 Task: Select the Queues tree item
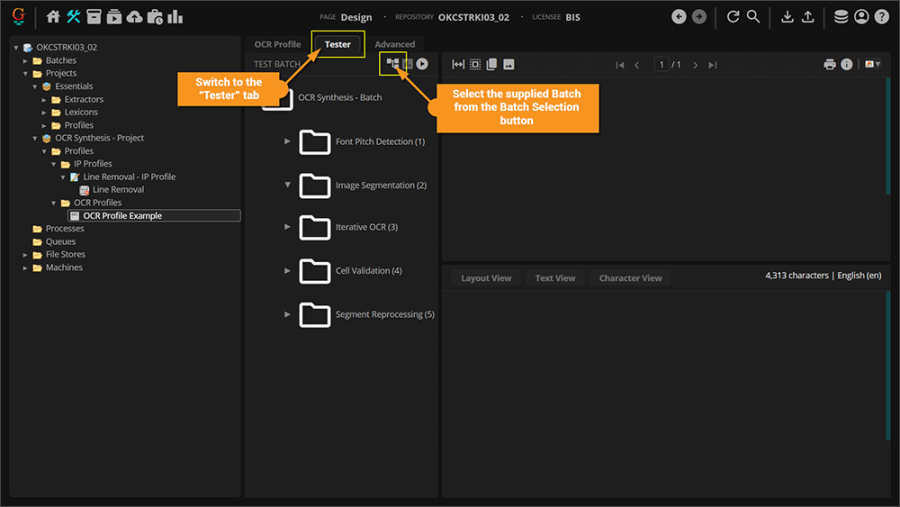pyautogui.click(x=60, y=242)
